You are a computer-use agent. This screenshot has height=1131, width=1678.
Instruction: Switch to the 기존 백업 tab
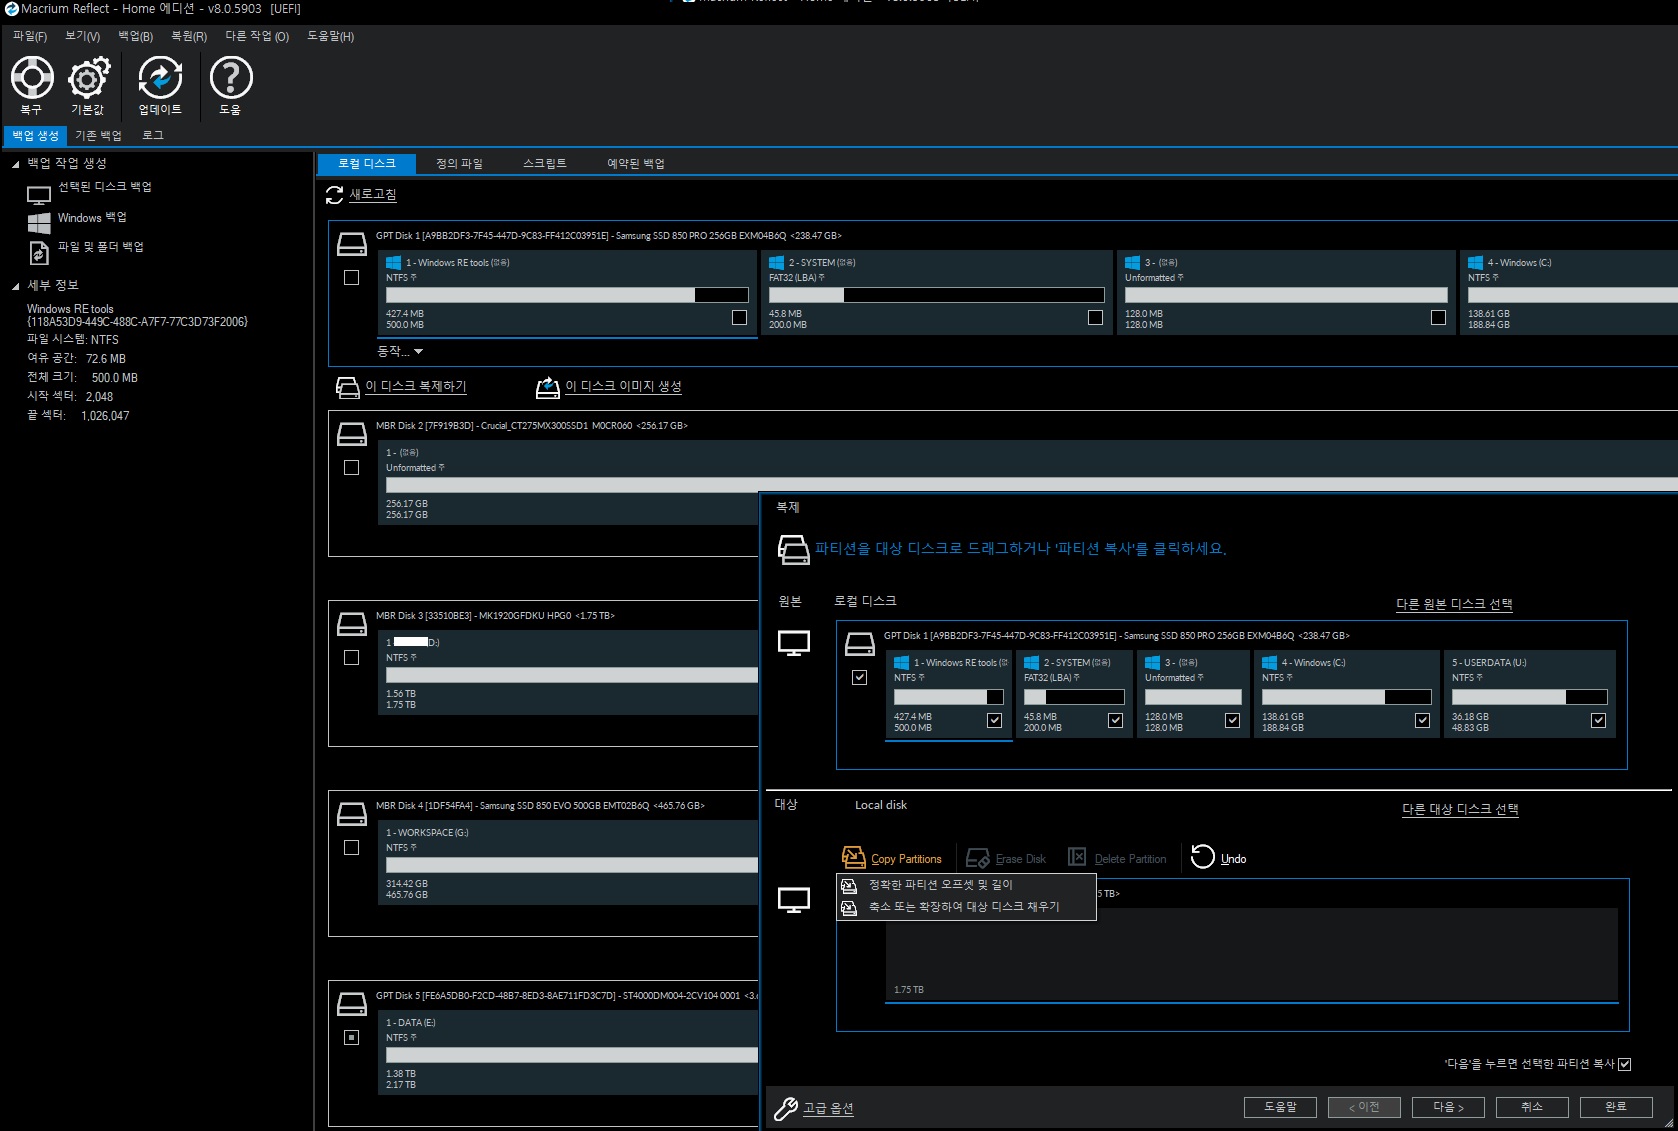point(98,136)
